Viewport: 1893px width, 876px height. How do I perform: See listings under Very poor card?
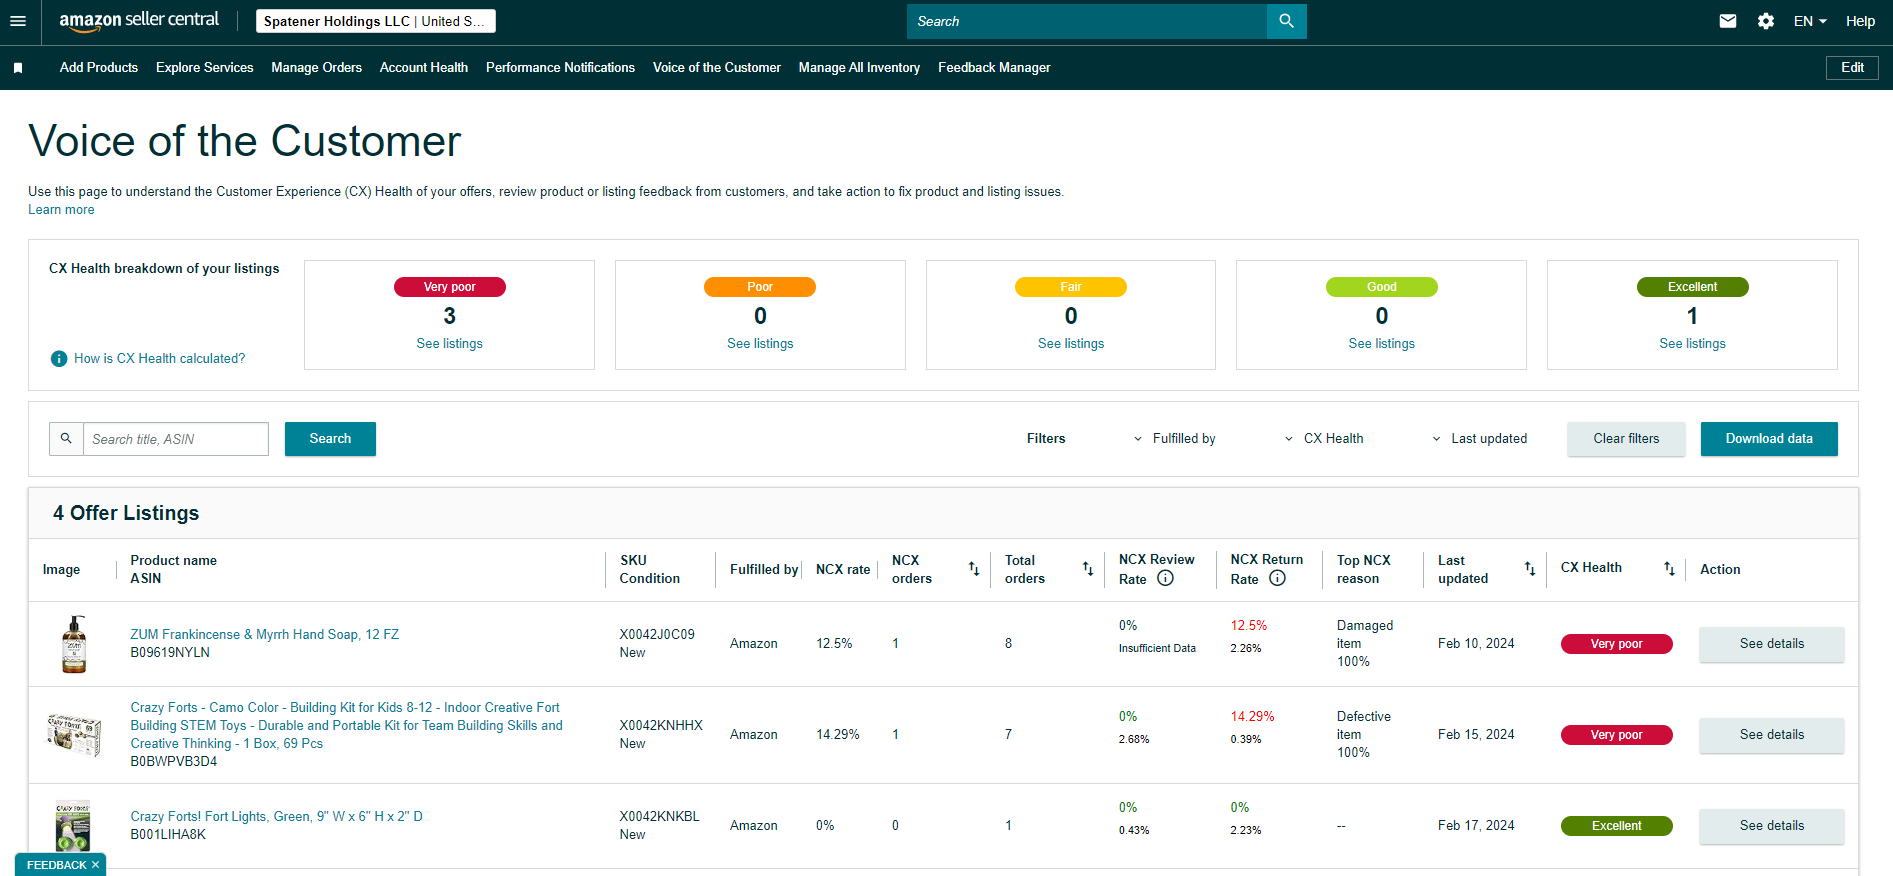(450, 344)
